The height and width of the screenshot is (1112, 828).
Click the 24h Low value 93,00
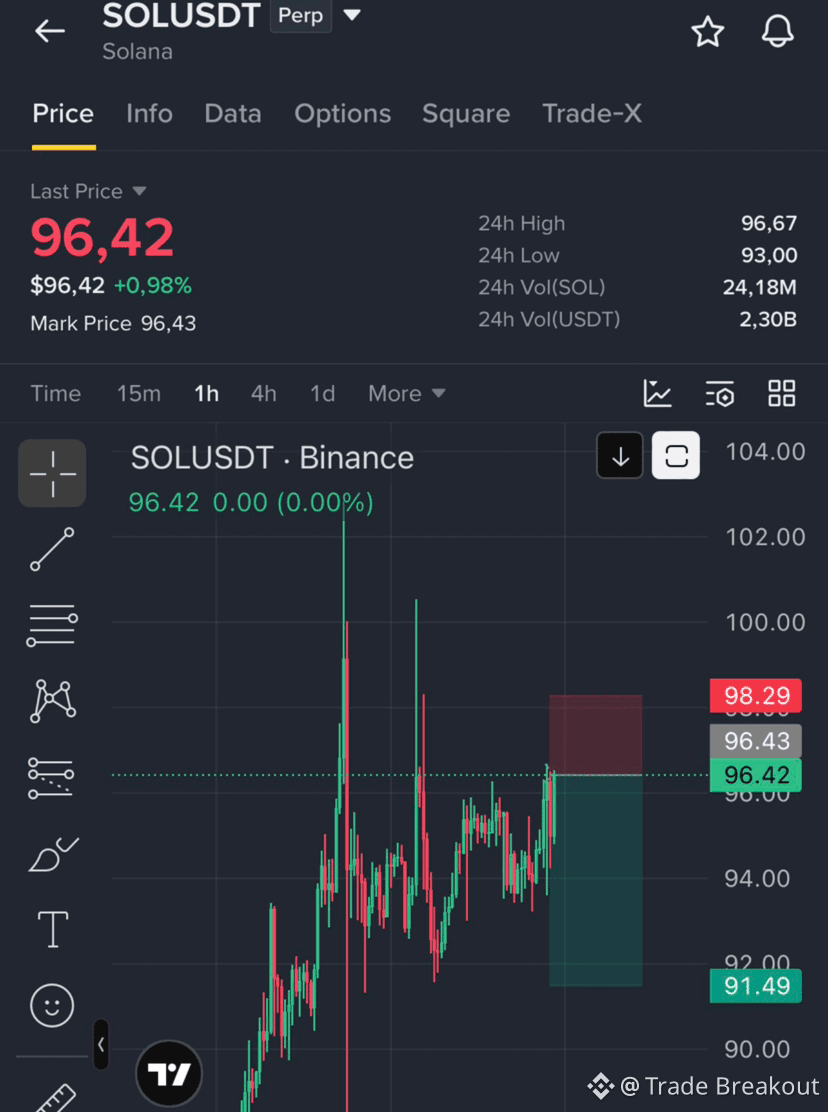(769, 255)
